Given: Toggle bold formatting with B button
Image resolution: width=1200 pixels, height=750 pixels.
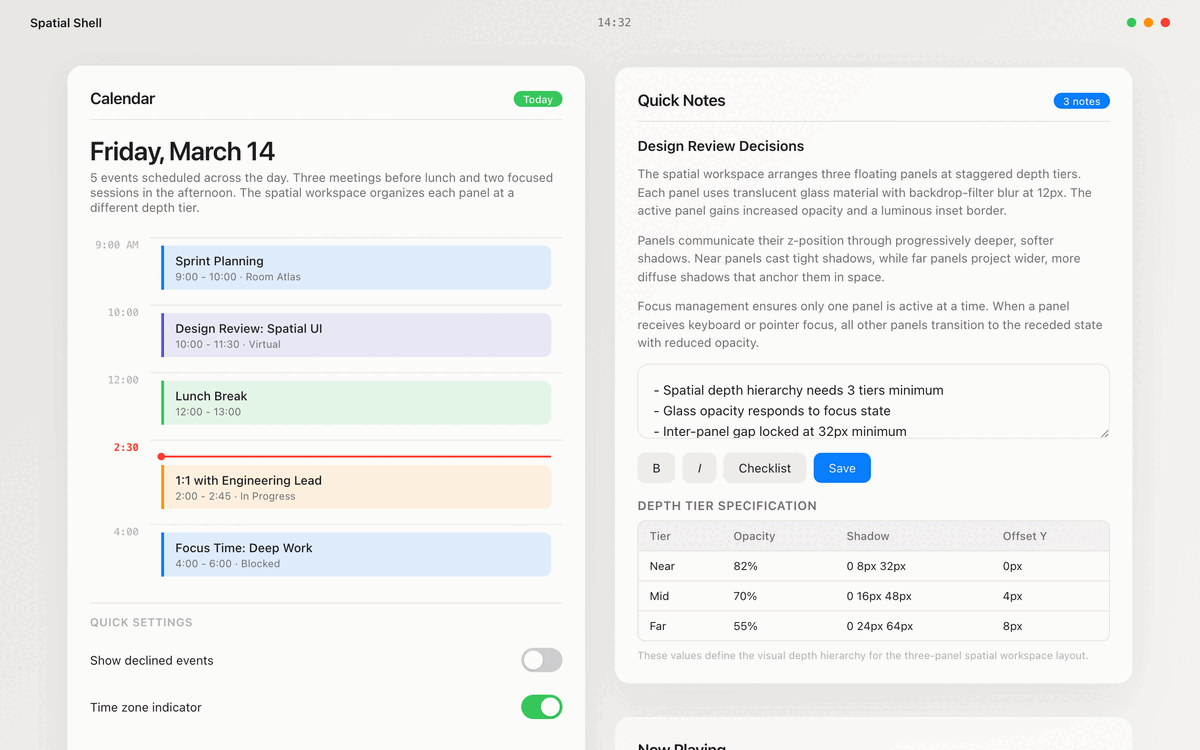Looking at the screenshot, I should pos(656,468).
